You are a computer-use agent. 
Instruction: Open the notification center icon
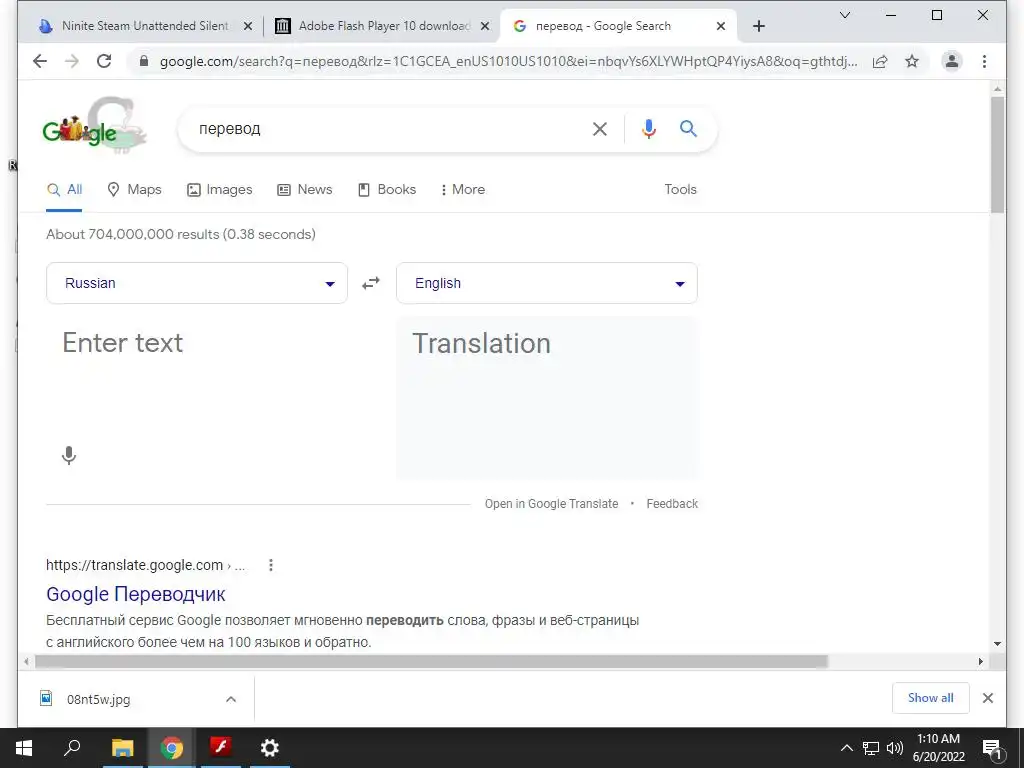(x=991, y=748)
